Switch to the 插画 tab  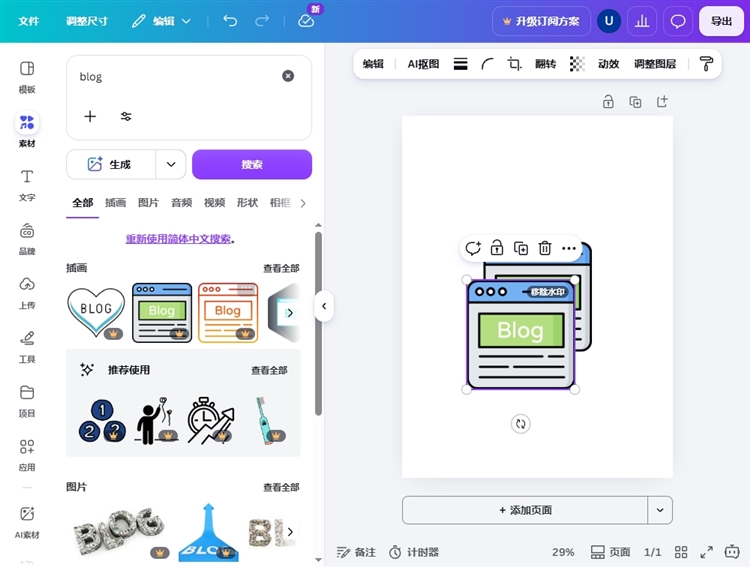(x=115, y=203)
